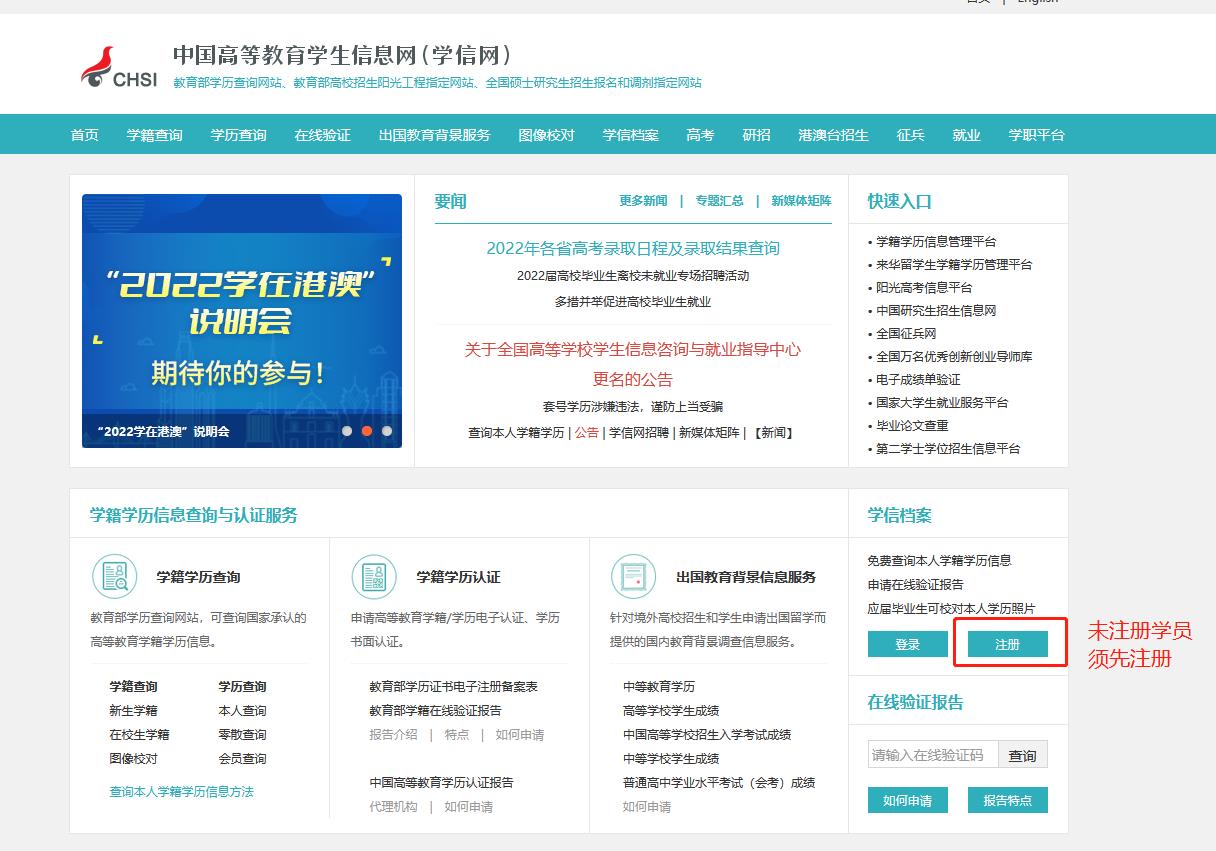Click the 登录 button
This screenshot has width=1216, height=851.
(908, 644)
